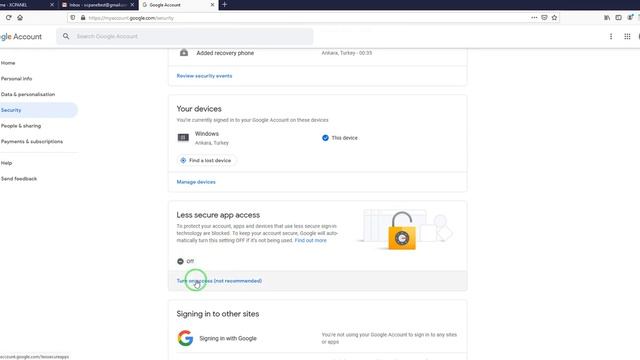Open the Google apps grid

tap(627, 36)
